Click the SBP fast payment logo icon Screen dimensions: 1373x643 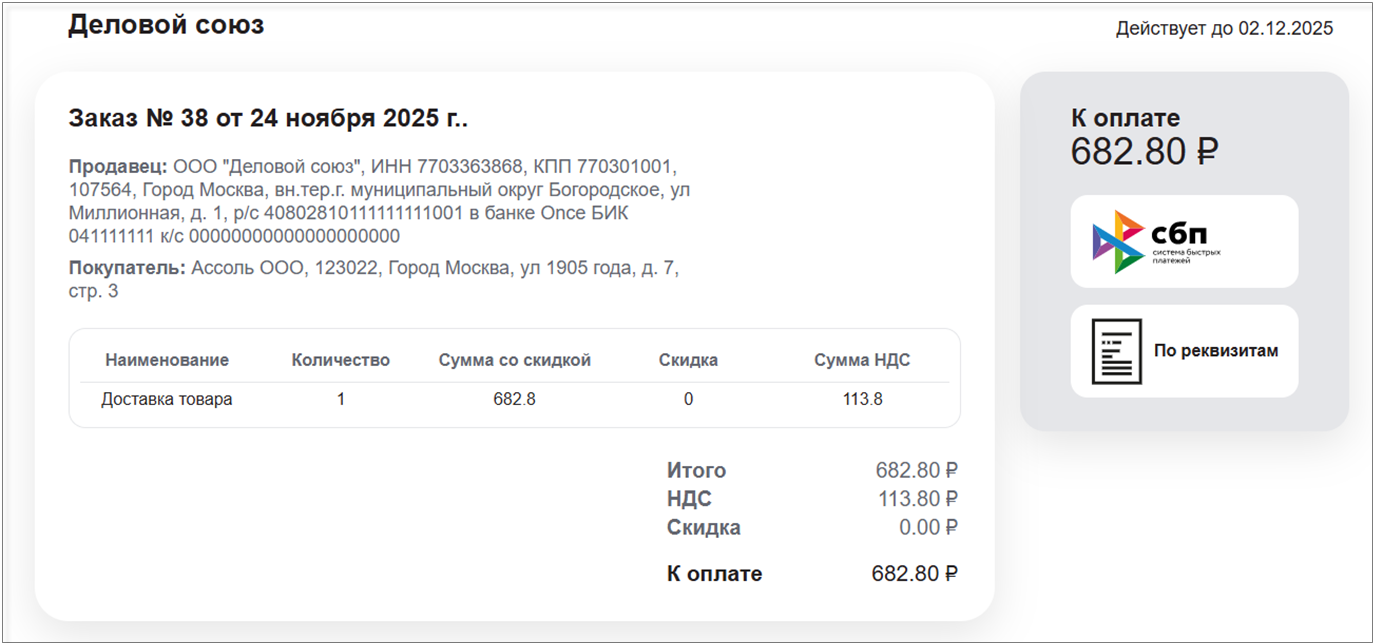1118,241
